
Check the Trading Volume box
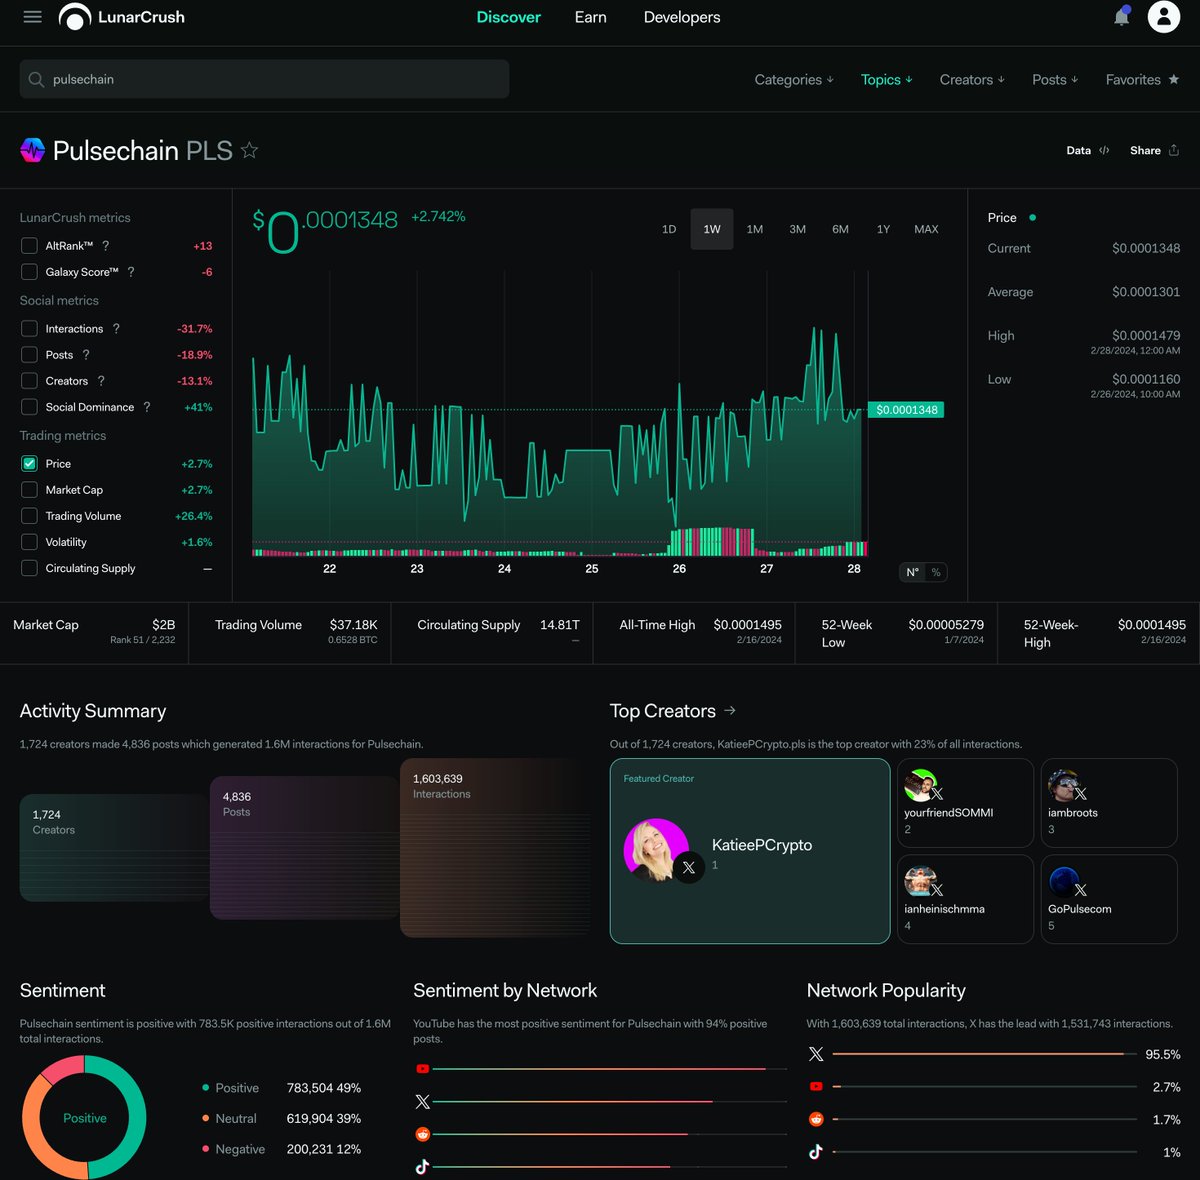pyautogui.click(x=29, y=516)
